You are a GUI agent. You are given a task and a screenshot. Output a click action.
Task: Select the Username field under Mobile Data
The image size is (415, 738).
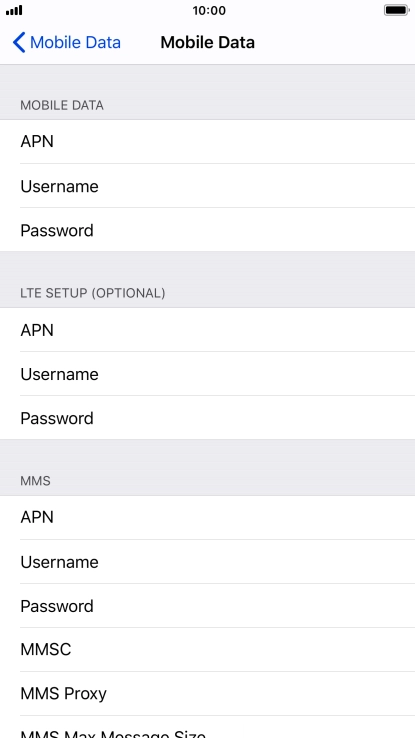[208, 186]
